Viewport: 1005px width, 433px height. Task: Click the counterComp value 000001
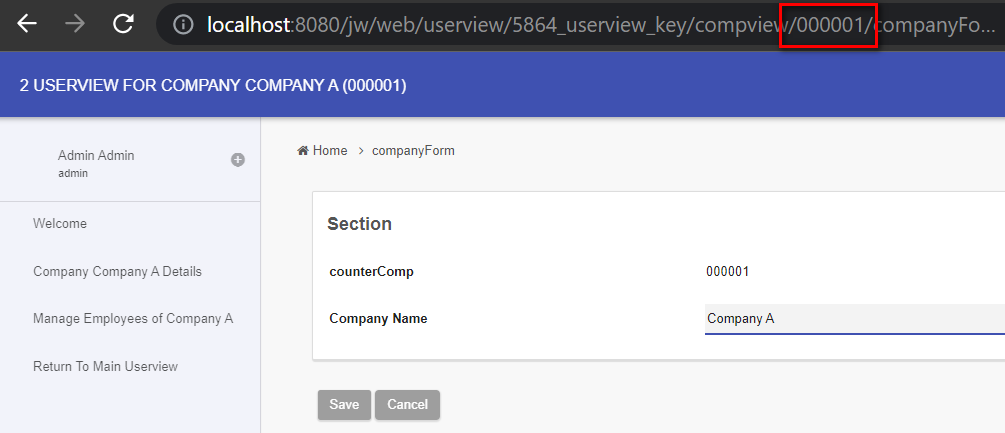click(x=728, y=271)
